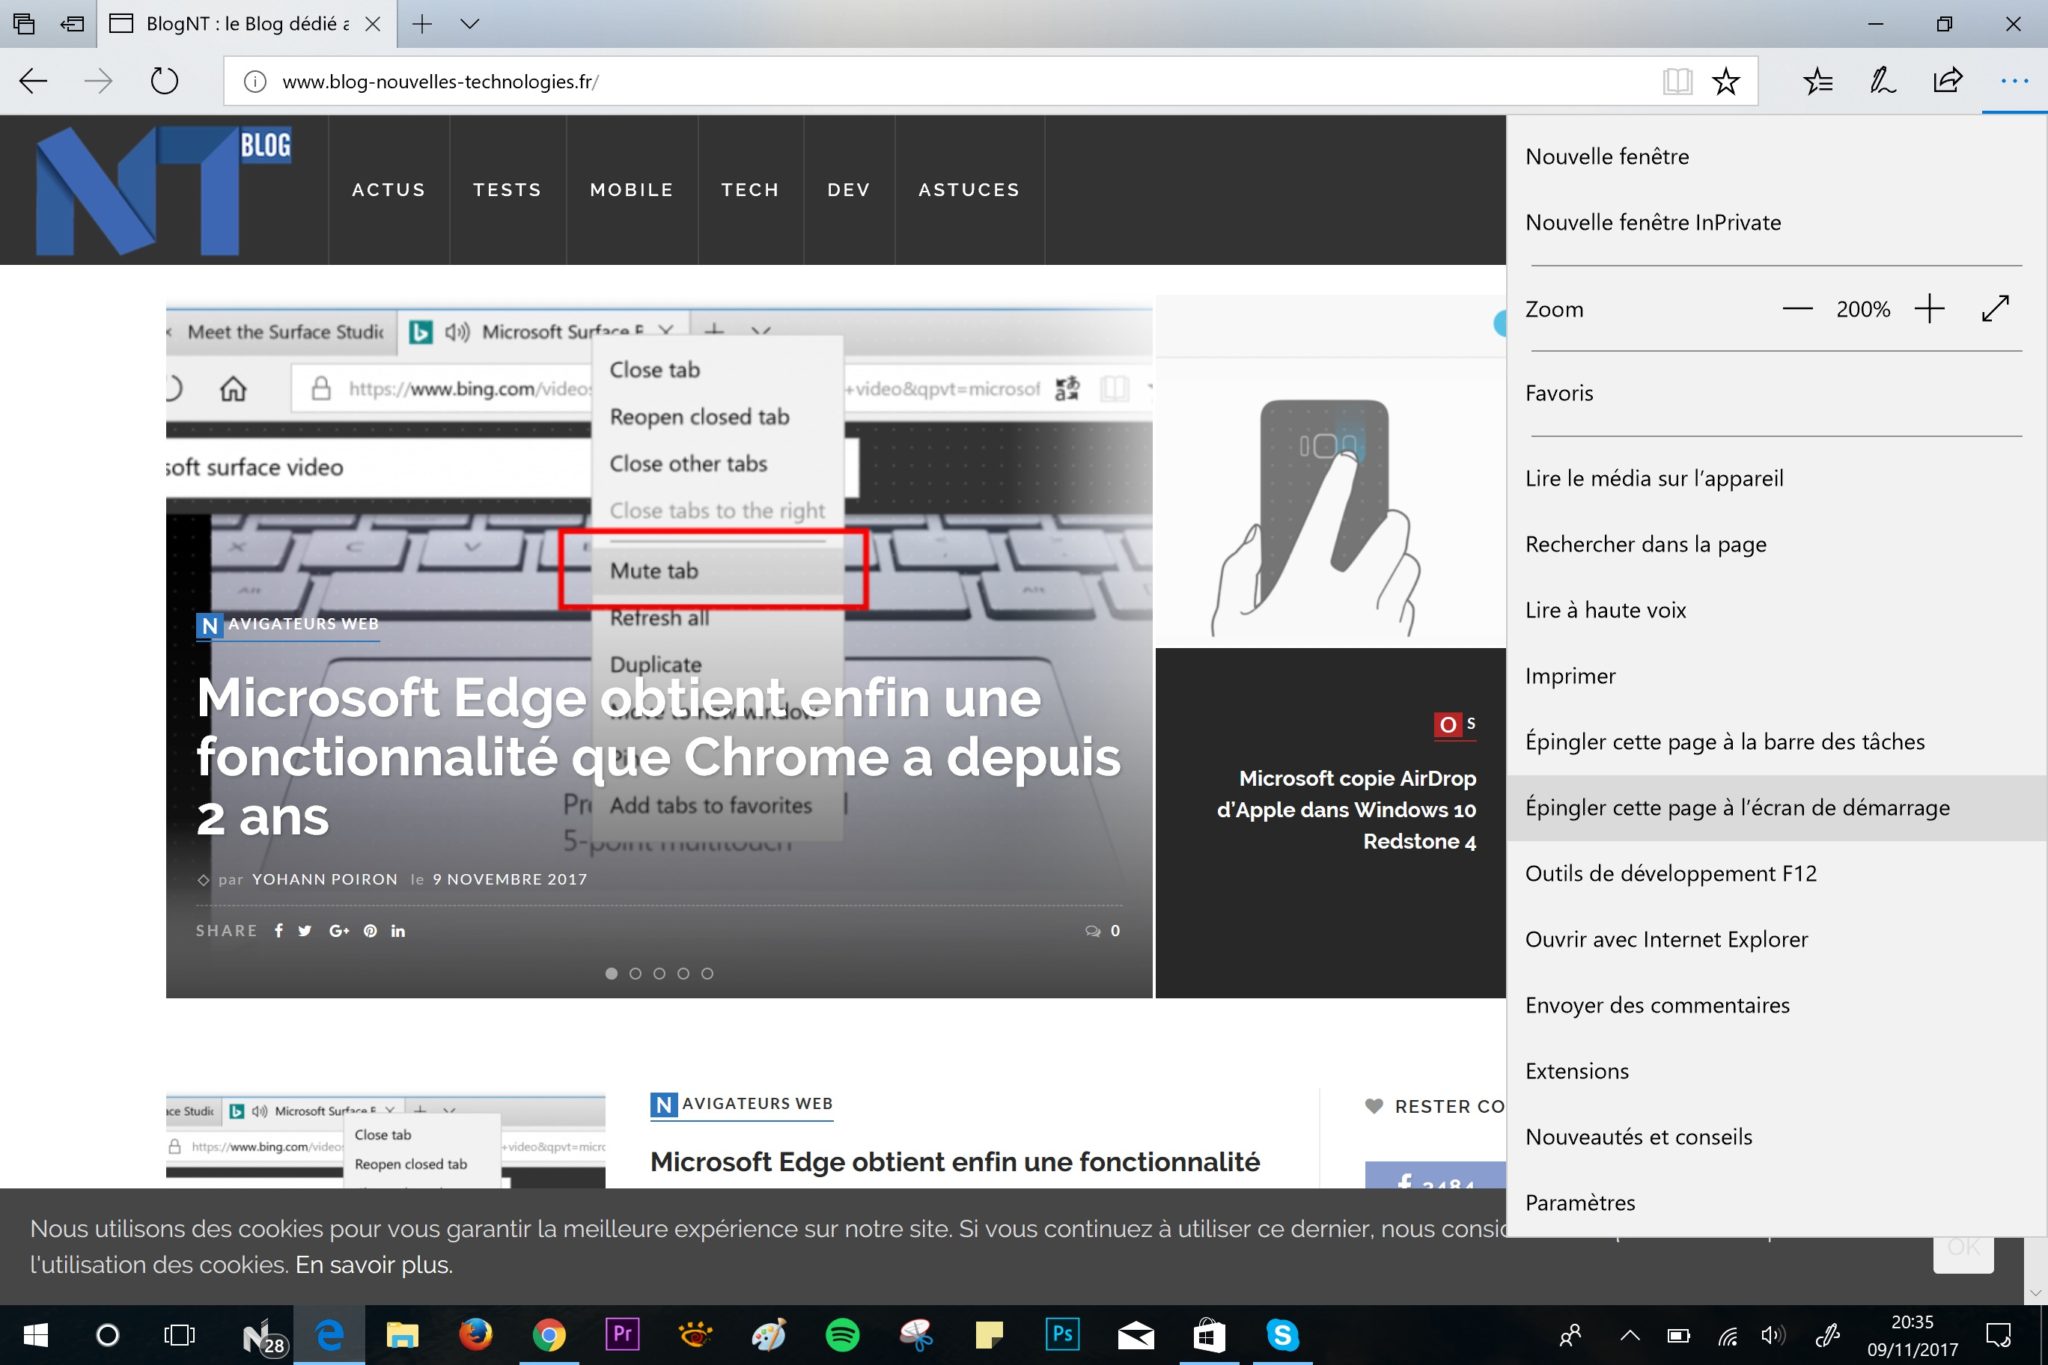Add page to favorites star icon
2048x1365 pixels.
pyautogui.click(x=1726, y=81)
